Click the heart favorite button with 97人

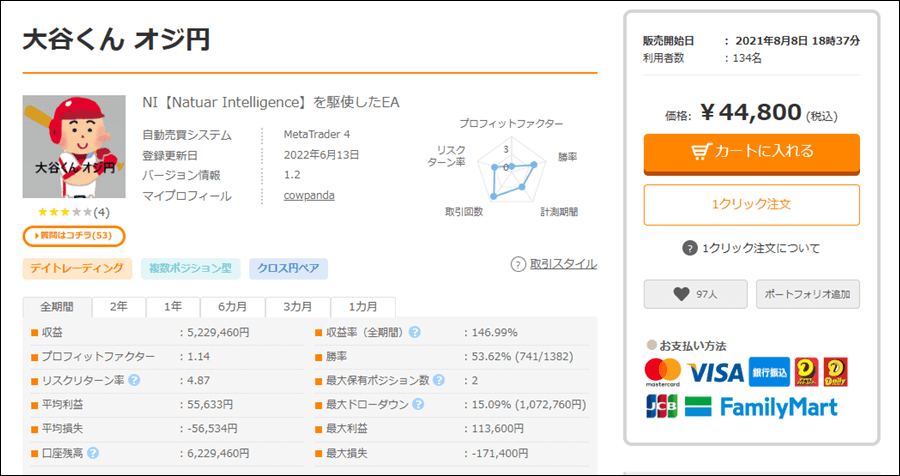pyautogui.click(x=695, y=294)
